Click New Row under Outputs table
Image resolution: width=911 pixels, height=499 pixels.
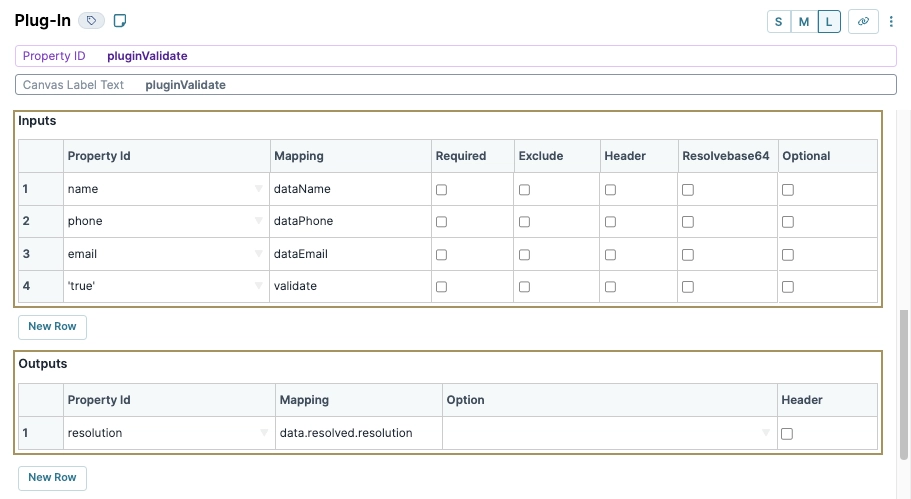point(52,478)
